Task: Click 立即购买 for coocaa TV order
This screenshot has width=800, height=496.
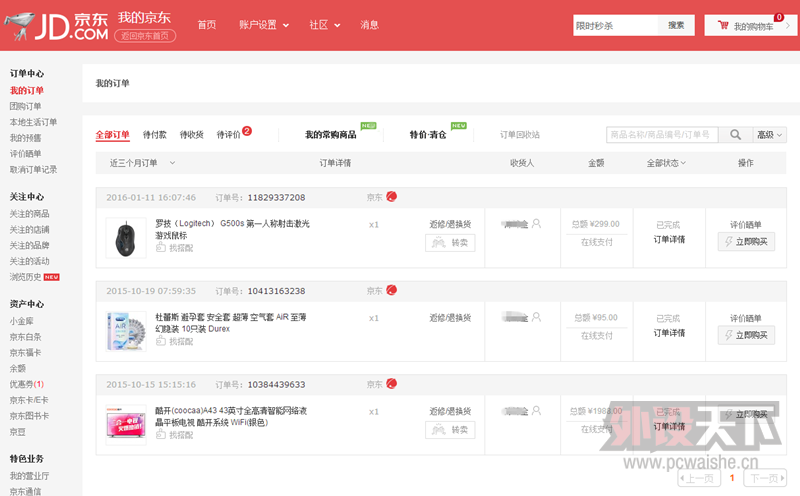Action: 746,414
